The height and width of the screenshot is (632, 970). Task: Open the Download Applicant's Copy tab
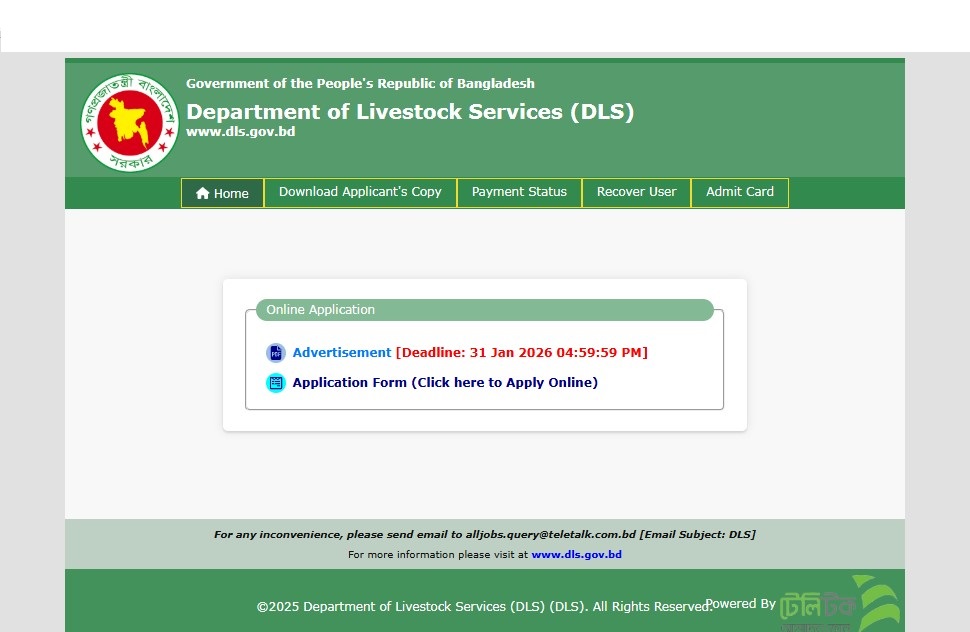[x=360, y=192]
